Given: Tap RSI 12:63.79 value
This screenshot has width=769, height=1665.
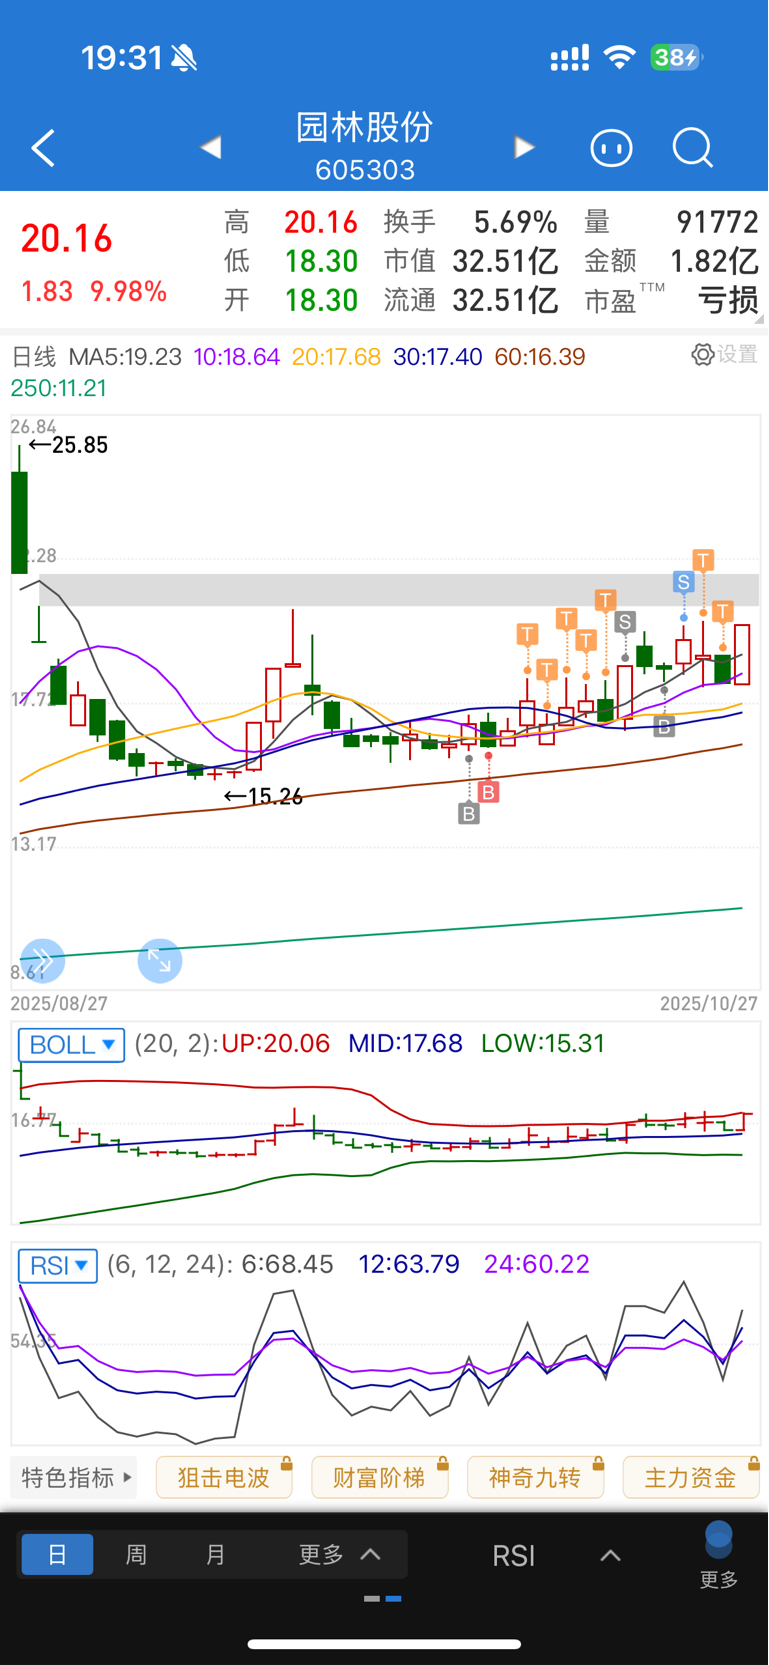Looking at the screenshot, I should tap(409, 1265).
